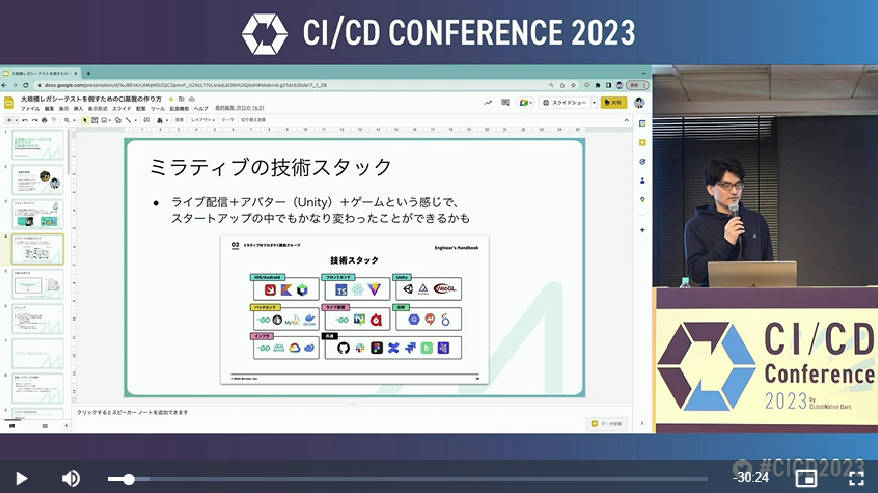Viewport: 878px width, 493px height.
Task: Star the presentation document
Action: coord(171,99)
